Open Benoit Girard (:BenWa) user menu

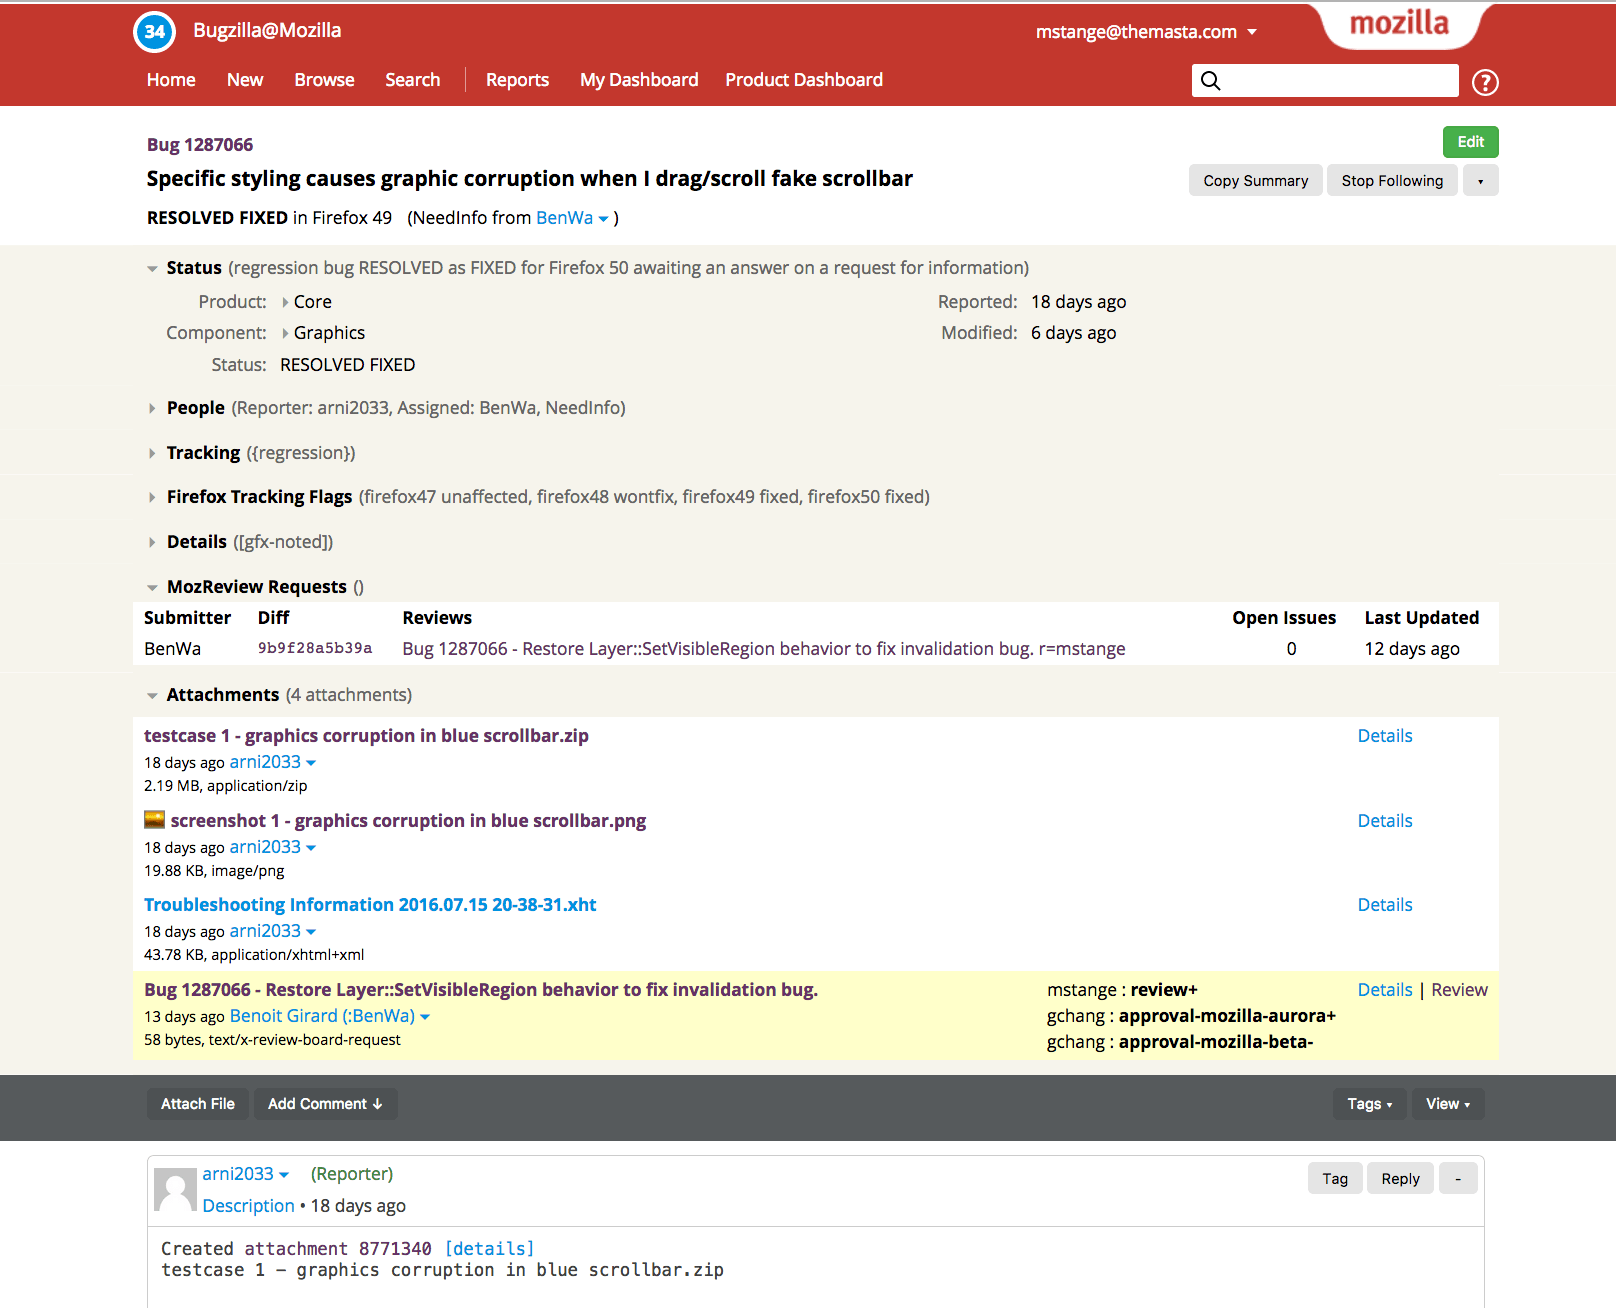330,1016
